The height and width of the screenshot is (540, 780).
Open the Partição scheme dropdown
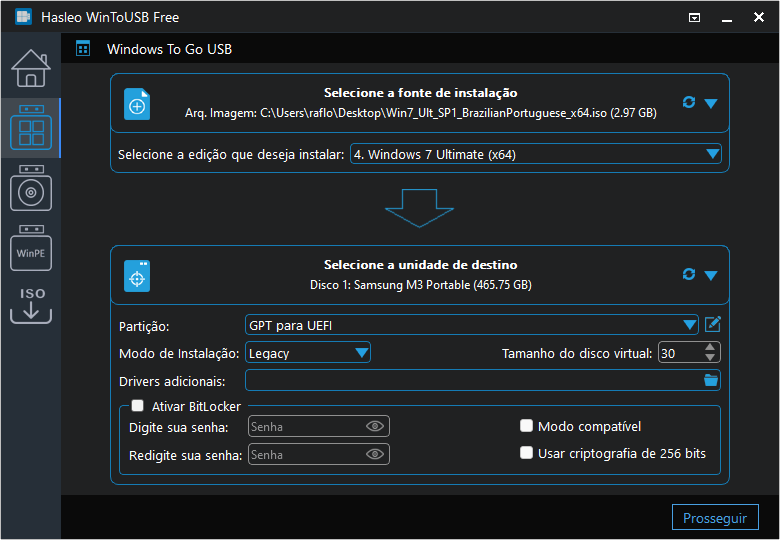pos(472,325)
